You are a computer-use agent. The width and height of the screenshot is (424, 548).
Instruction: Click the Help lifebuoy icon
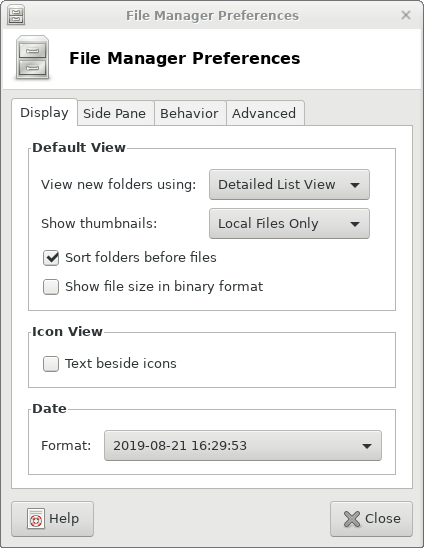(x=36, y=519)
